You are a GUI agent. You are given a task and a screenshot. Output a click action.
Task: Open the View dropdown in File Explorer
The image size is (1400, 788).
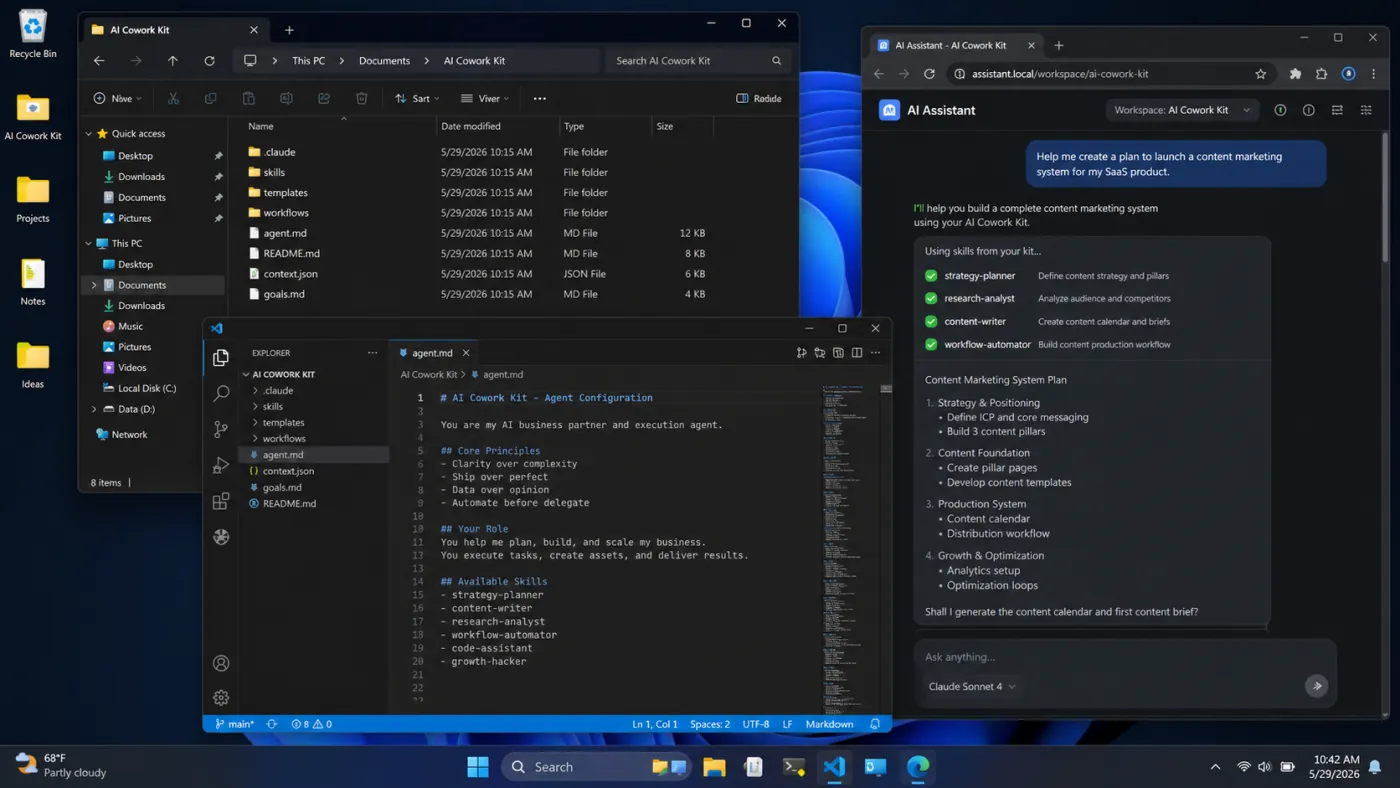click(485, 98)
